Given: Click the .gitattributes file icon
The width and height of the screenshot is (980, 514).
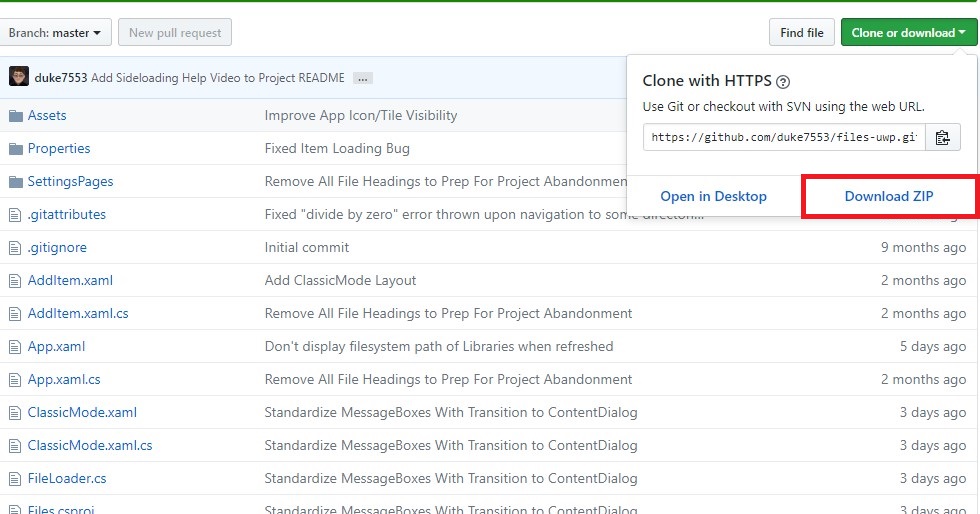Looking at the screenshot, I should [x=15, y=215].
